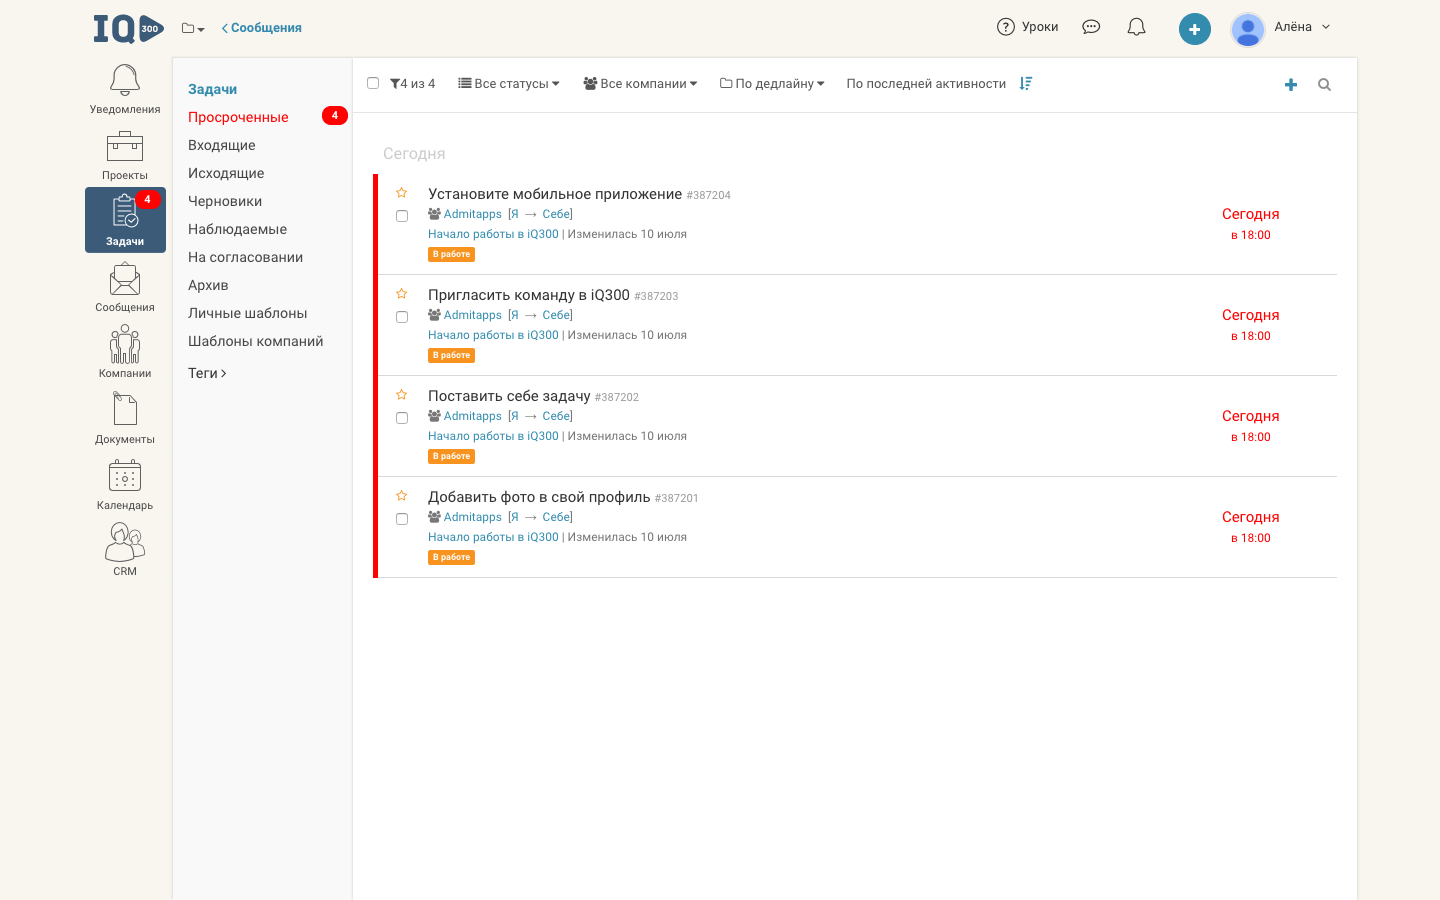This screenshot has width=1440, height=900.
Task: Click the bell icon in the header
Action: tap(1136, 27)
